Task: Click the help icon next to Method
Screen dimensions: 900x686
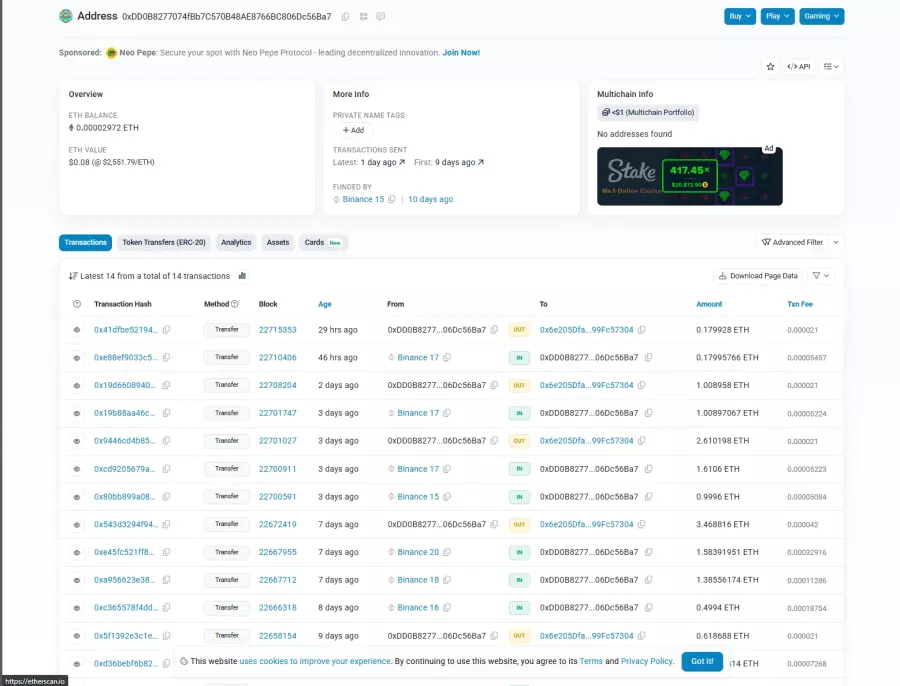Action: pyautogui.click(x=235, y=304)
